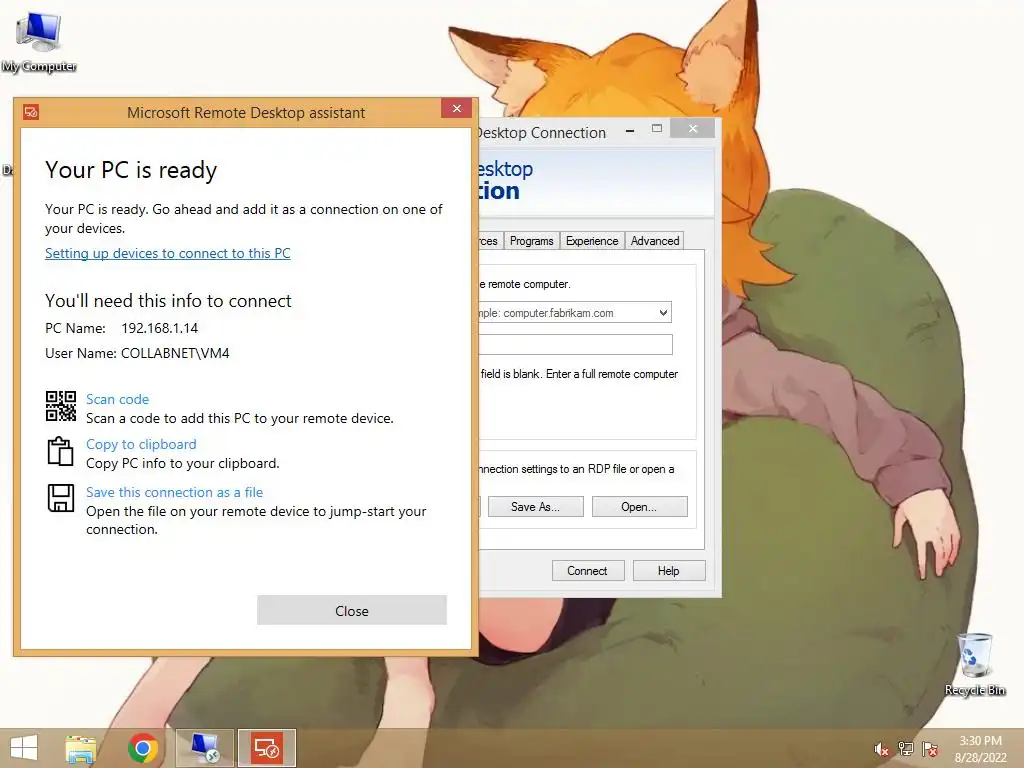This screenshot has height=768, width=1024.
Task: Click the Close button in assistant dialog
Action: click(x=352, y=611)
